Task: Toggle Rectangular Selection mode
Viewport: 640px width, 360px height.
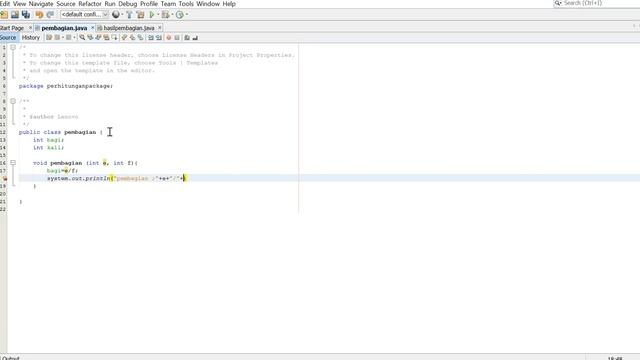Action: click(114, 38)
